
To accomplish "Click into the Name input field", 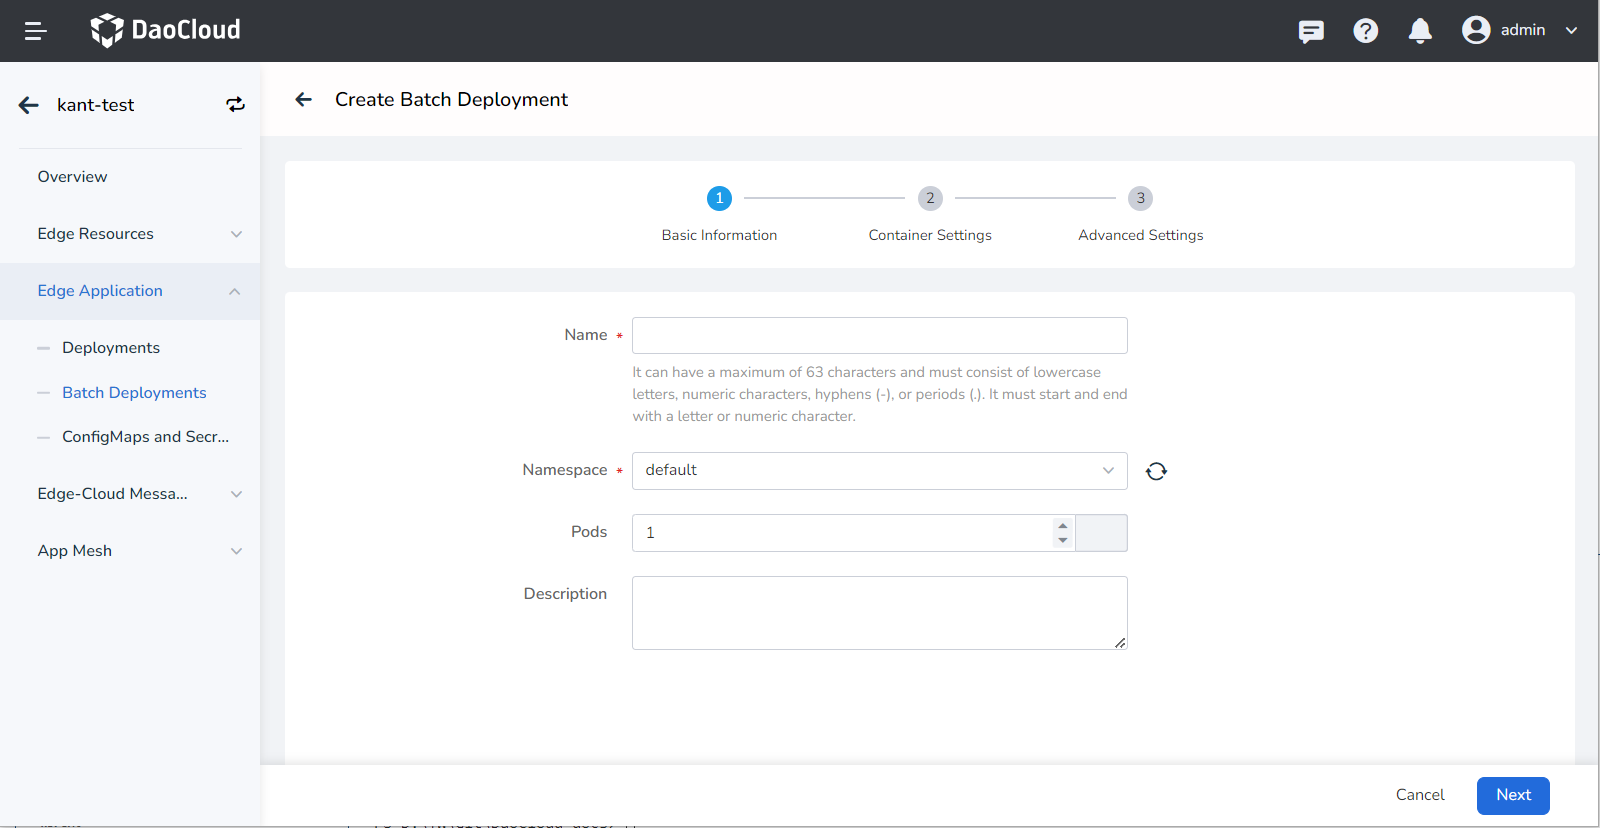I will point(879,336).
